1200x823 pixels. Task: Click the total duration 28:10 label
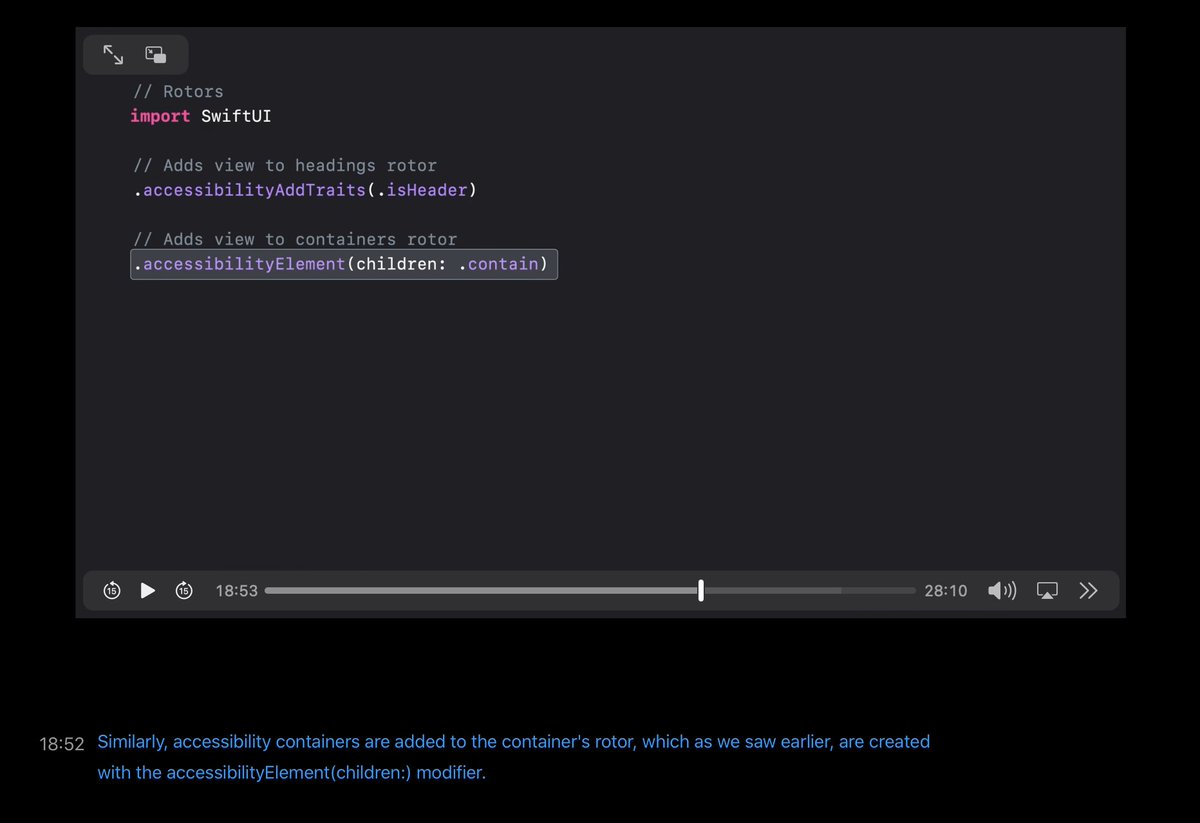tap(945, 591)
